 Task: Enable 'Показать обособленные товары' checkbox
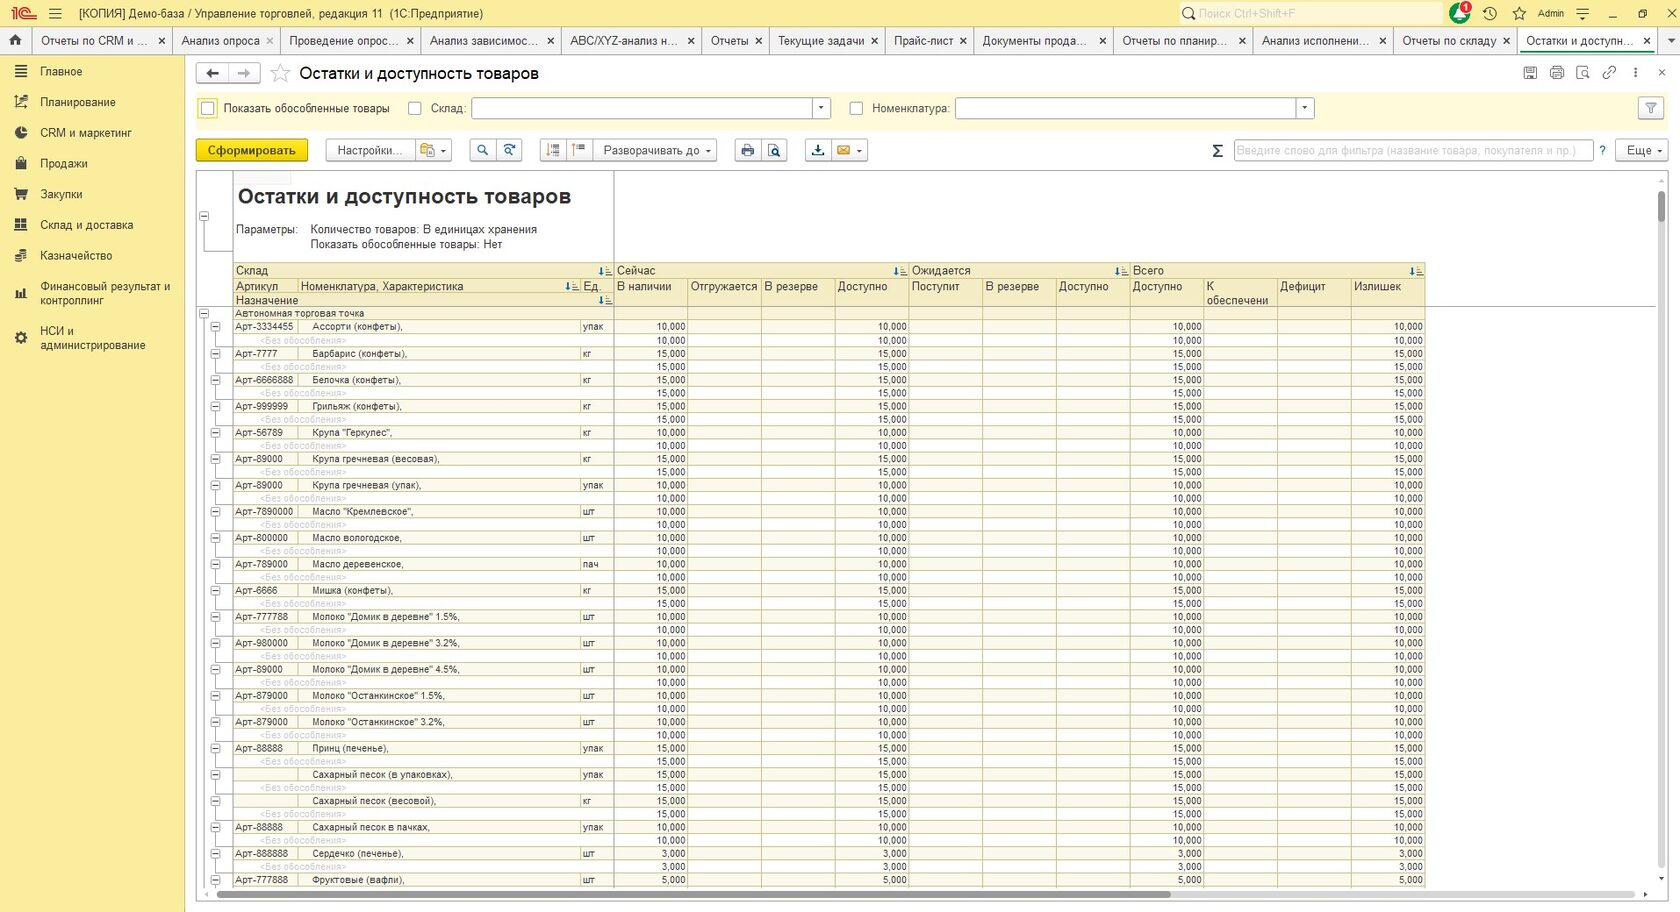[208, 108]
